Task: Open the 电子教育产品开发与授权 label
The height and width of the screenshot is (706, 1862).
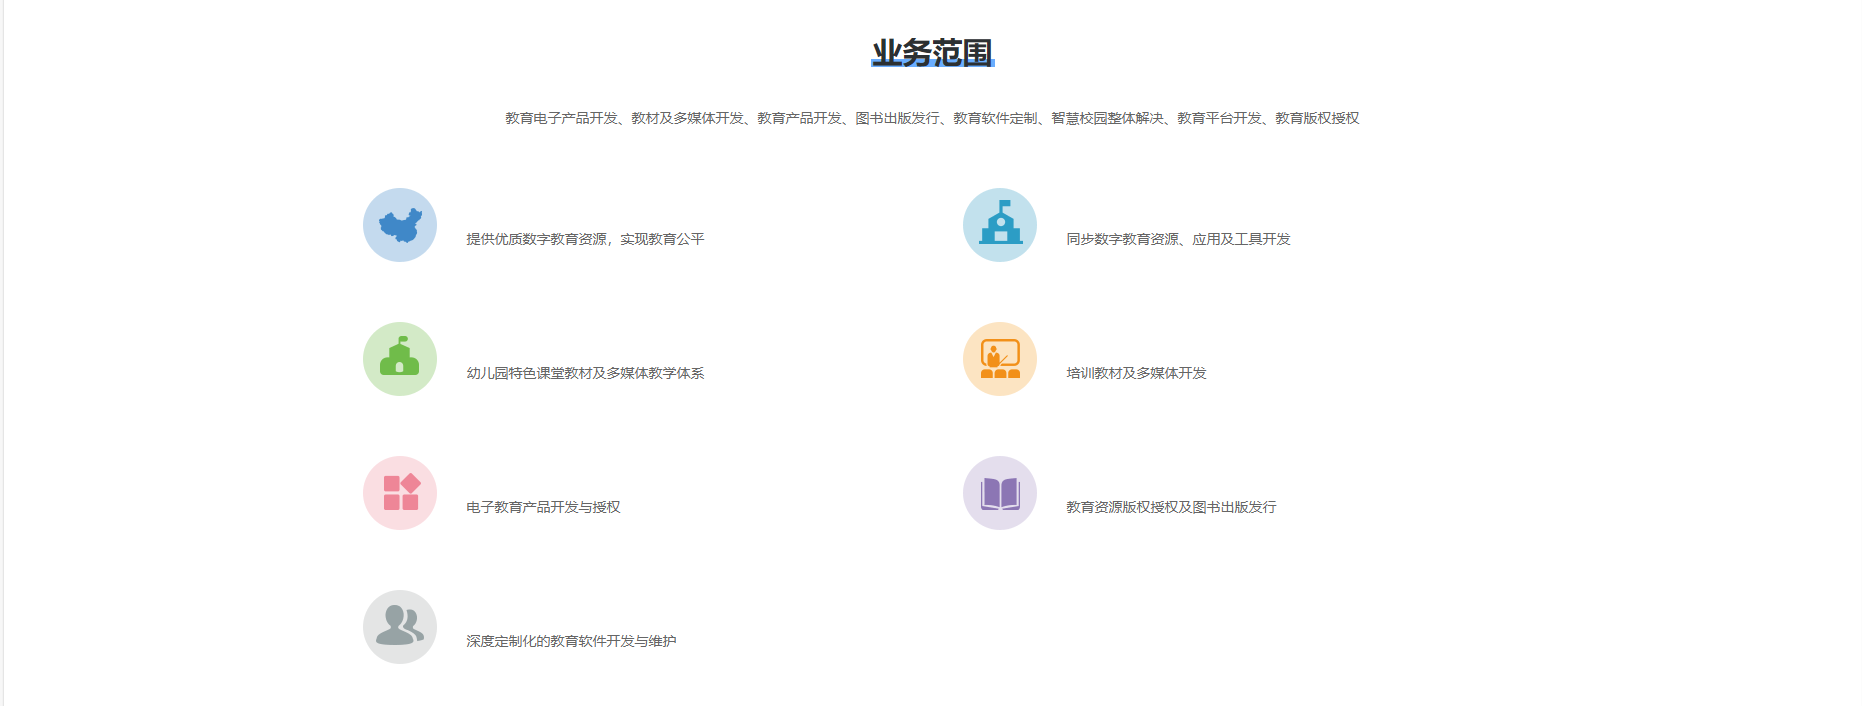Action: tap(543, 507)
